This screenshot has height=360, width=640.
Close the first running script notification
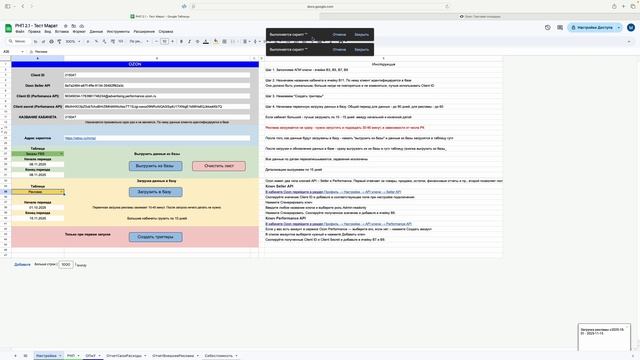coord(361,35)
